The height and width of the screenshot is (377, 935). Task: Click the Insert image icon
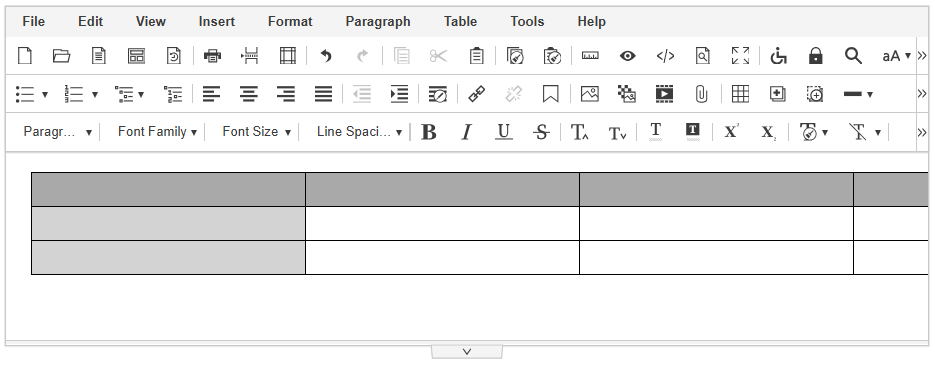pyautogui.click(x=590, y=94)
